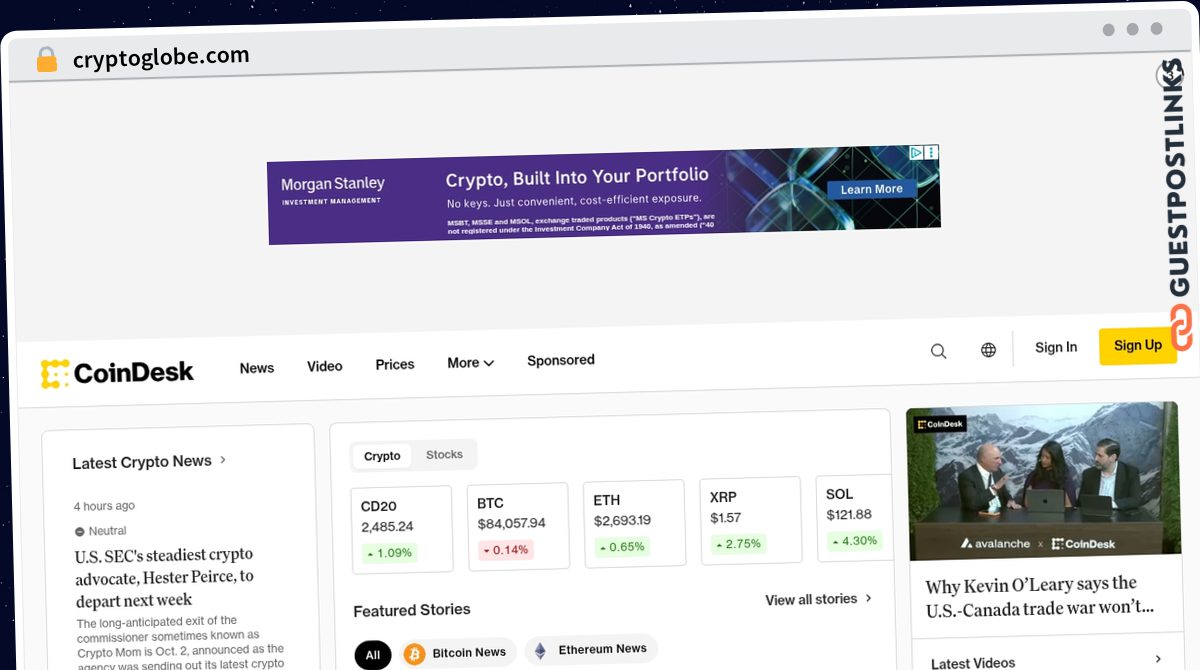The height and width of the screenshot is (670, 1200).
Task: Open the Hester Peirce SEC article headline
Action: (165, 577)
